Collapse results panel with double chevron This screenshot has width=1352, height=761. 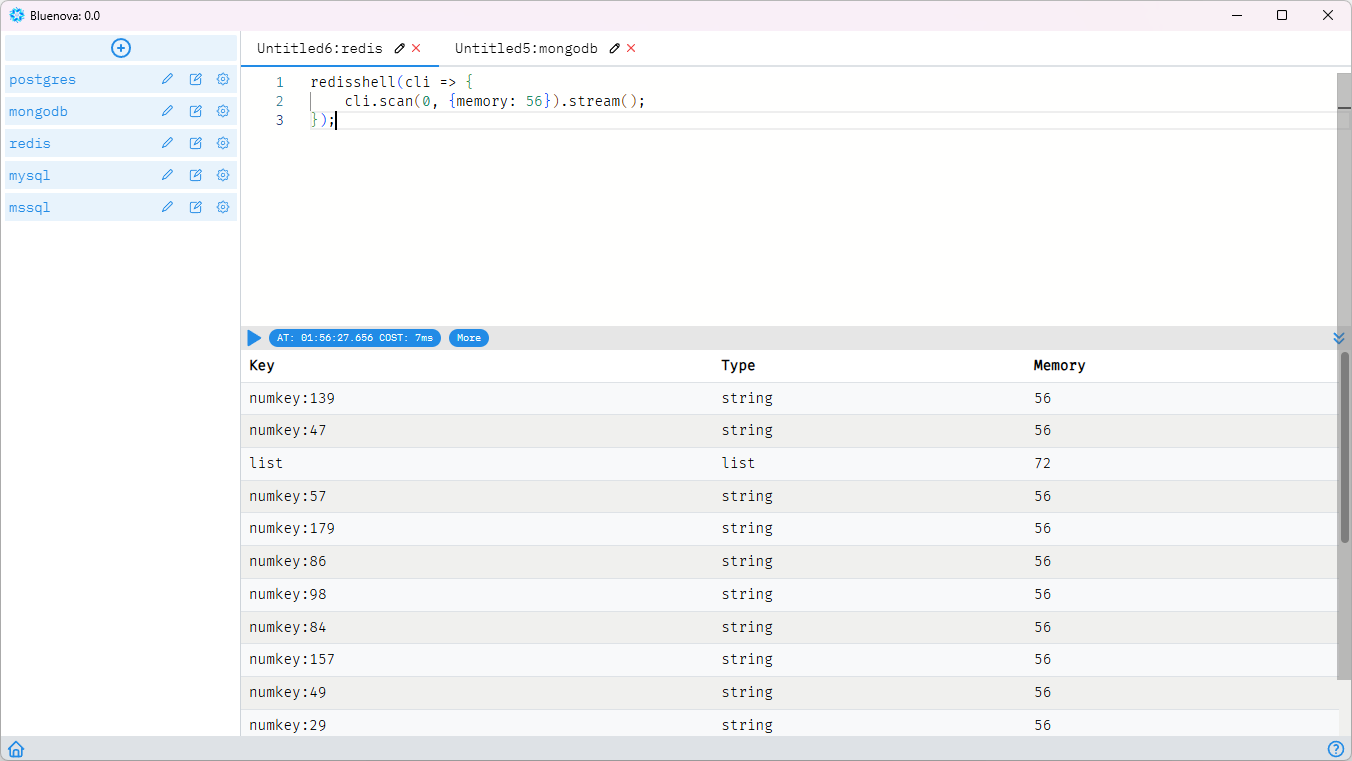(x=1339, y=338)
